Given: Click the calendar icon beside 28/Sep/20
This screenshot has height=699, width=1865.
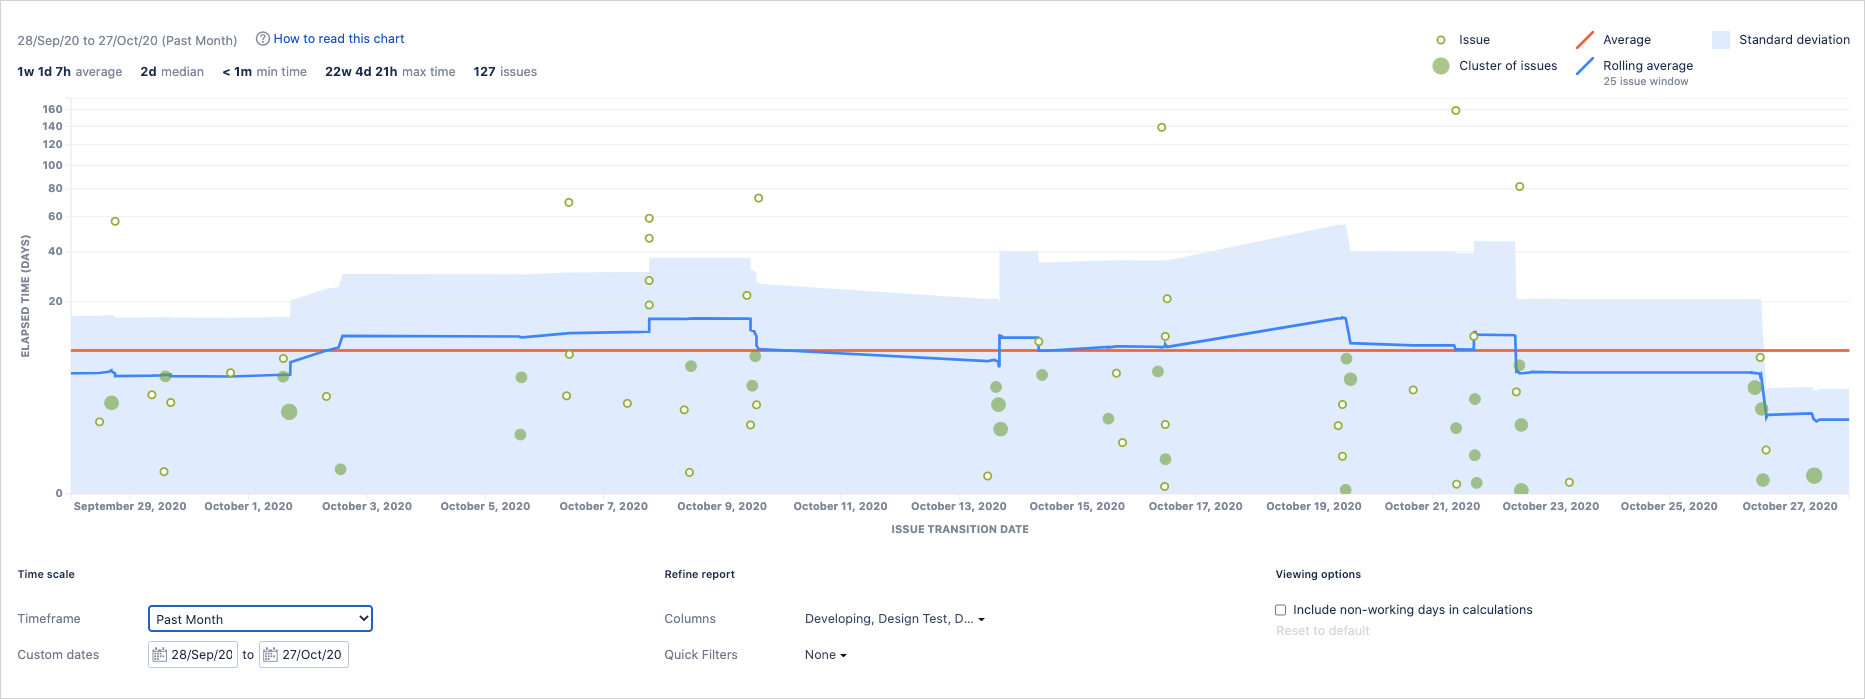Looking at the screenshot, I should click(x=158, y=654).
